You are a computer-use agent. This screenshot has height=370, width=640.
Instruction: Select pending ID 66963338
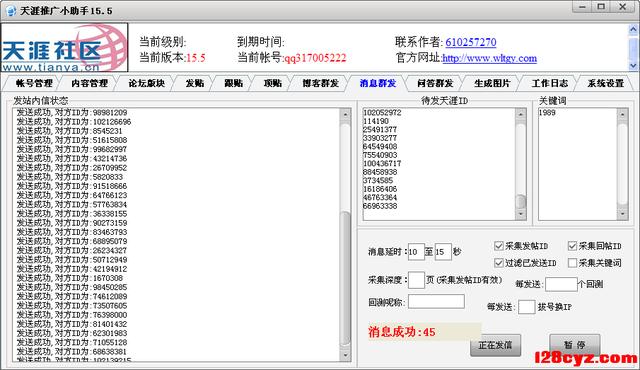(x=380, y=206)
